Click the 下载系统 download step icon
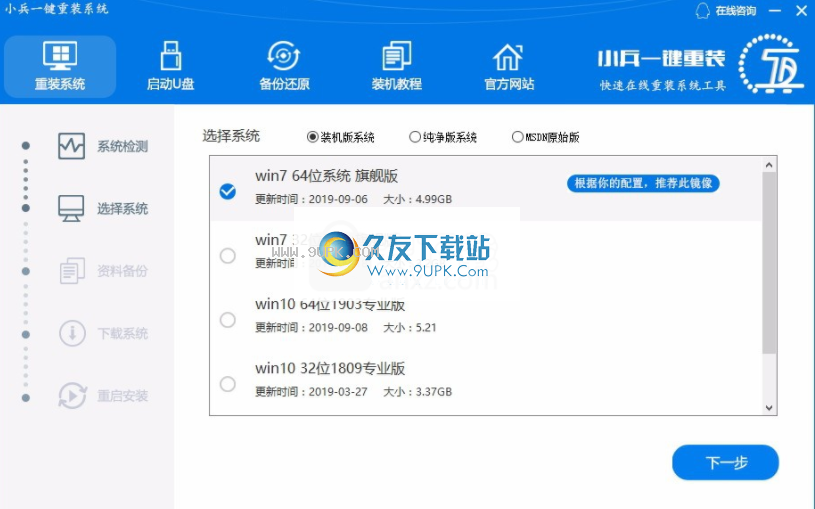815x509 pixels. pos(72,333)
